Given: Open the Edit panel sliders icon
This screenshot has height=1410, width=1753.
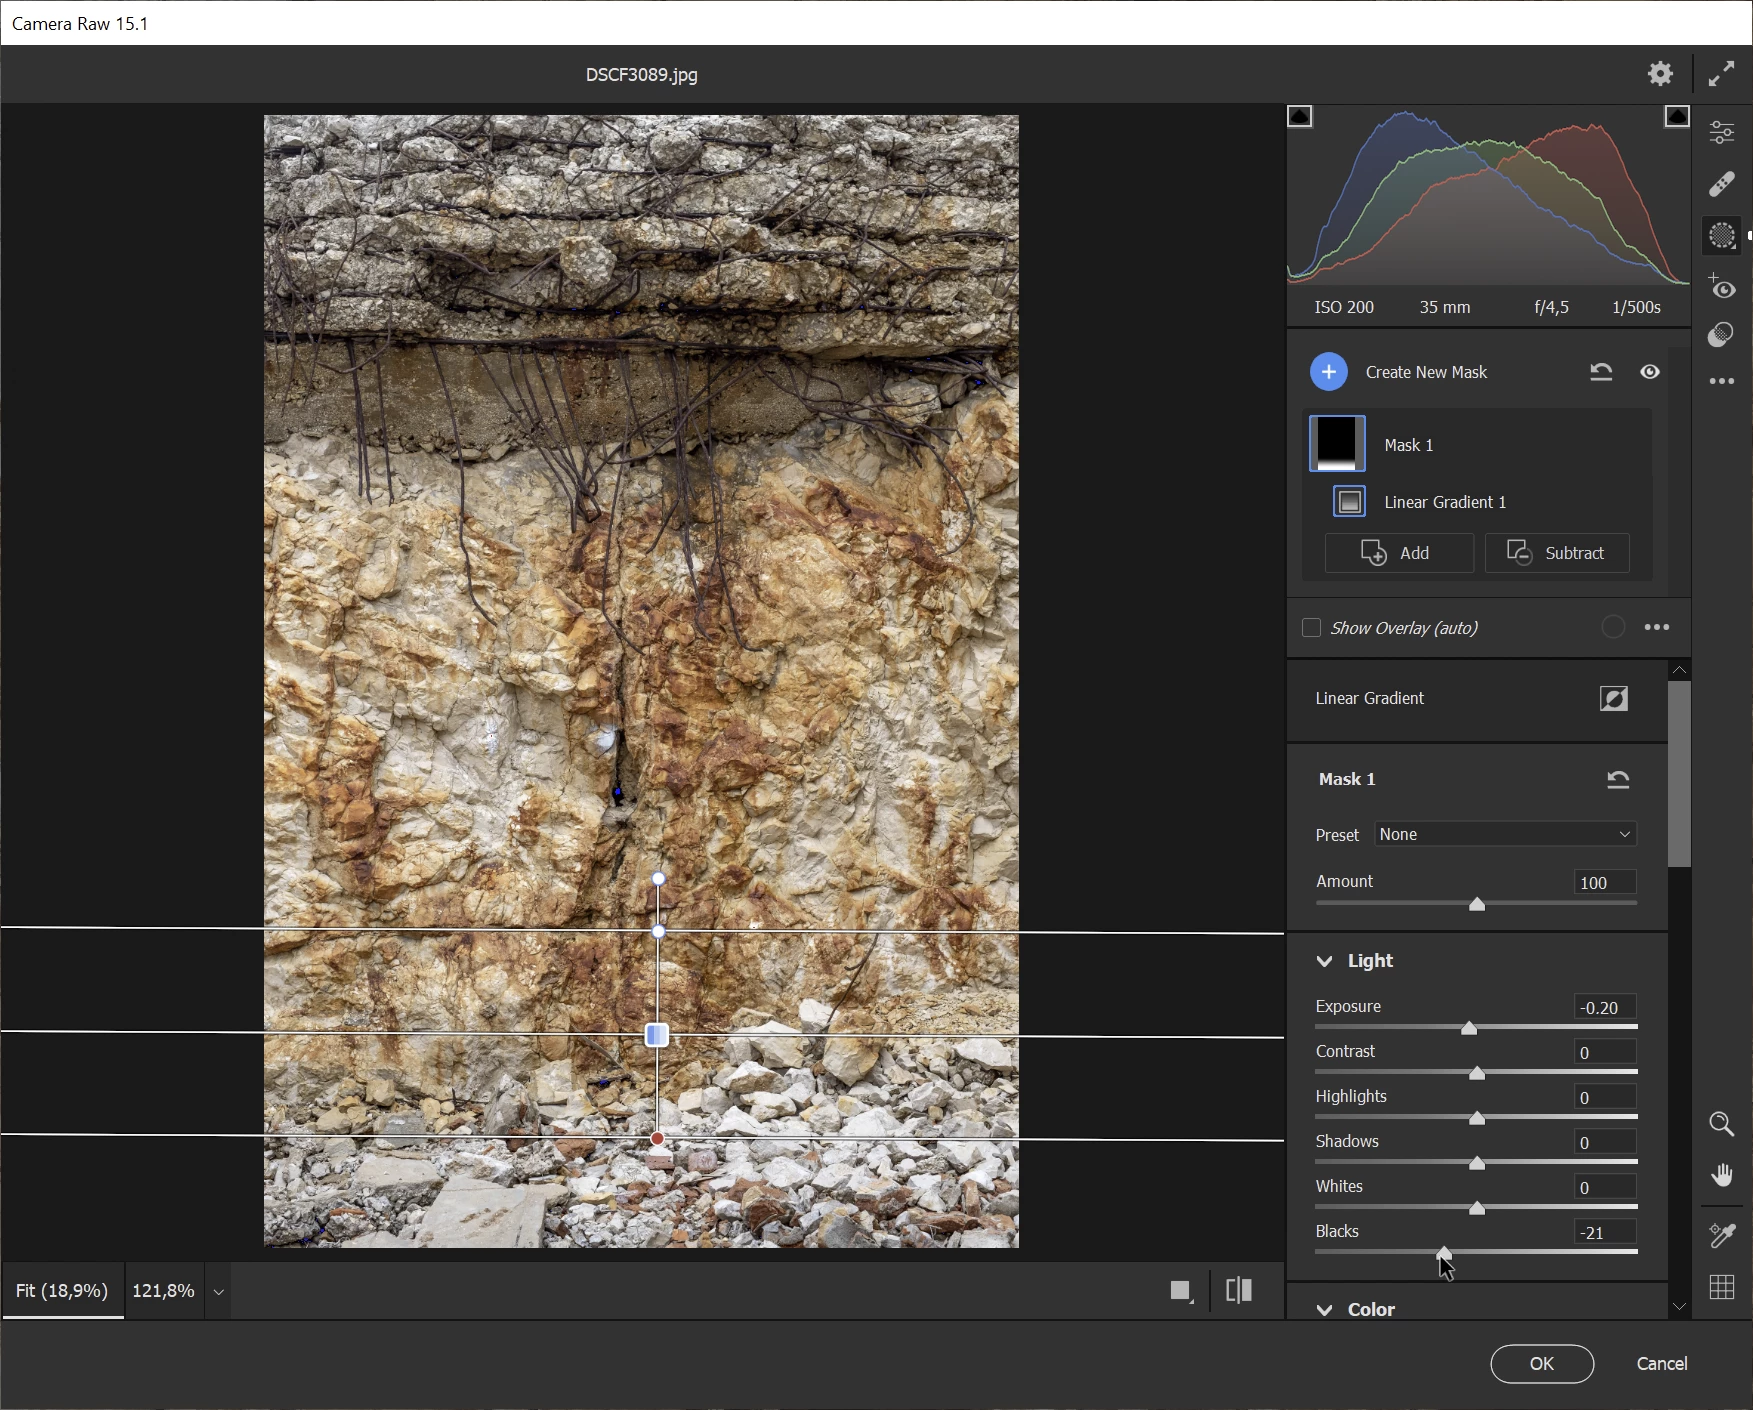Looking at the screenshot, I should tap(1721, 132).
